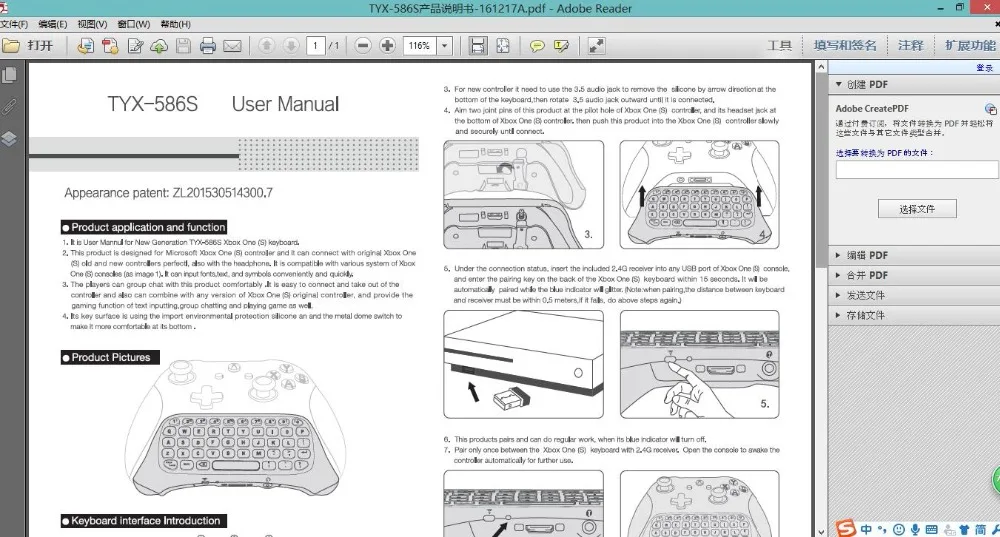Click the page number input field

click(316, 46)
